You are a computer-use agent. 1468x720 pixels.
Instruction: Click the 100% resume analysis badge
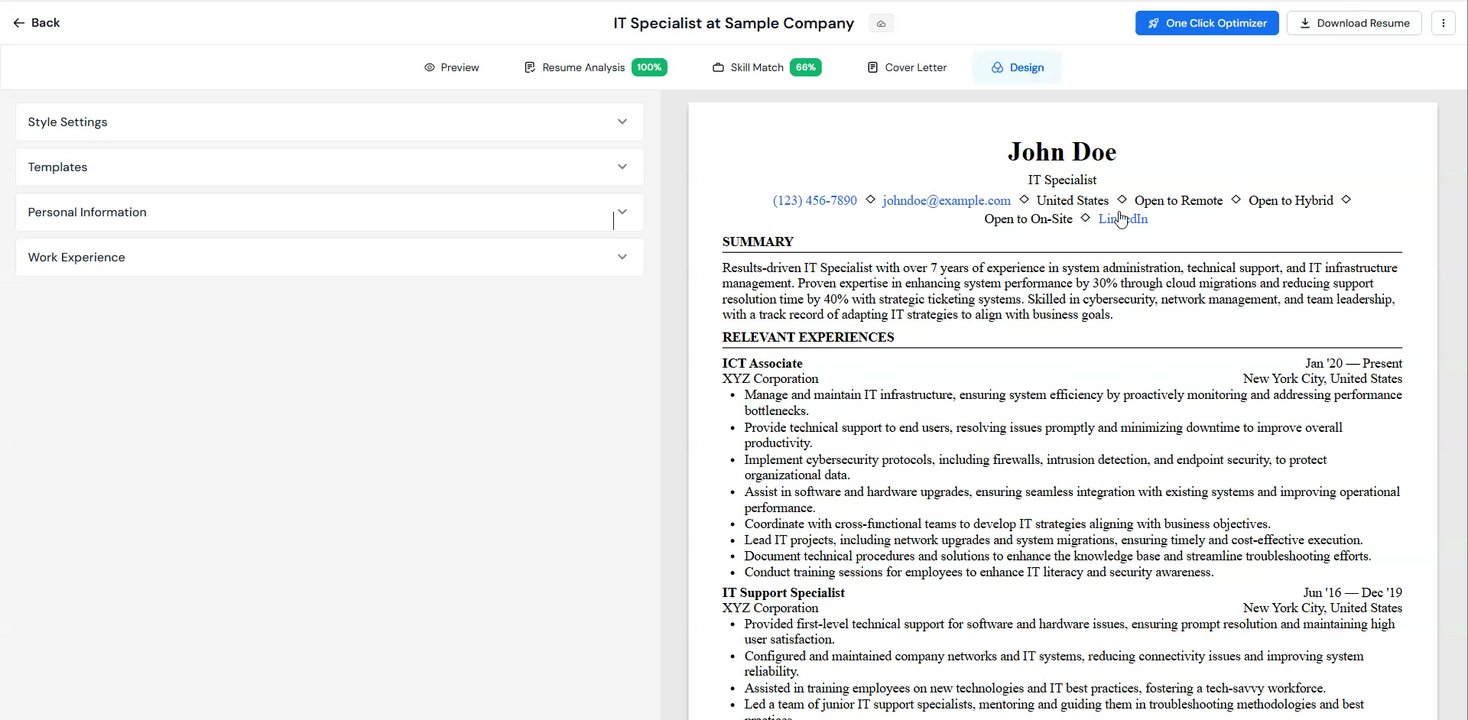(649, 67)
